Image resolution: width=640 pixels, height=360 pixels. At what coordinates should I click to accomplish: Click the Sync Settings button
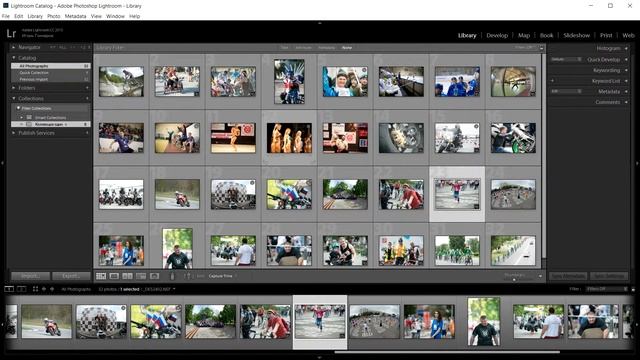coord(609,276)
